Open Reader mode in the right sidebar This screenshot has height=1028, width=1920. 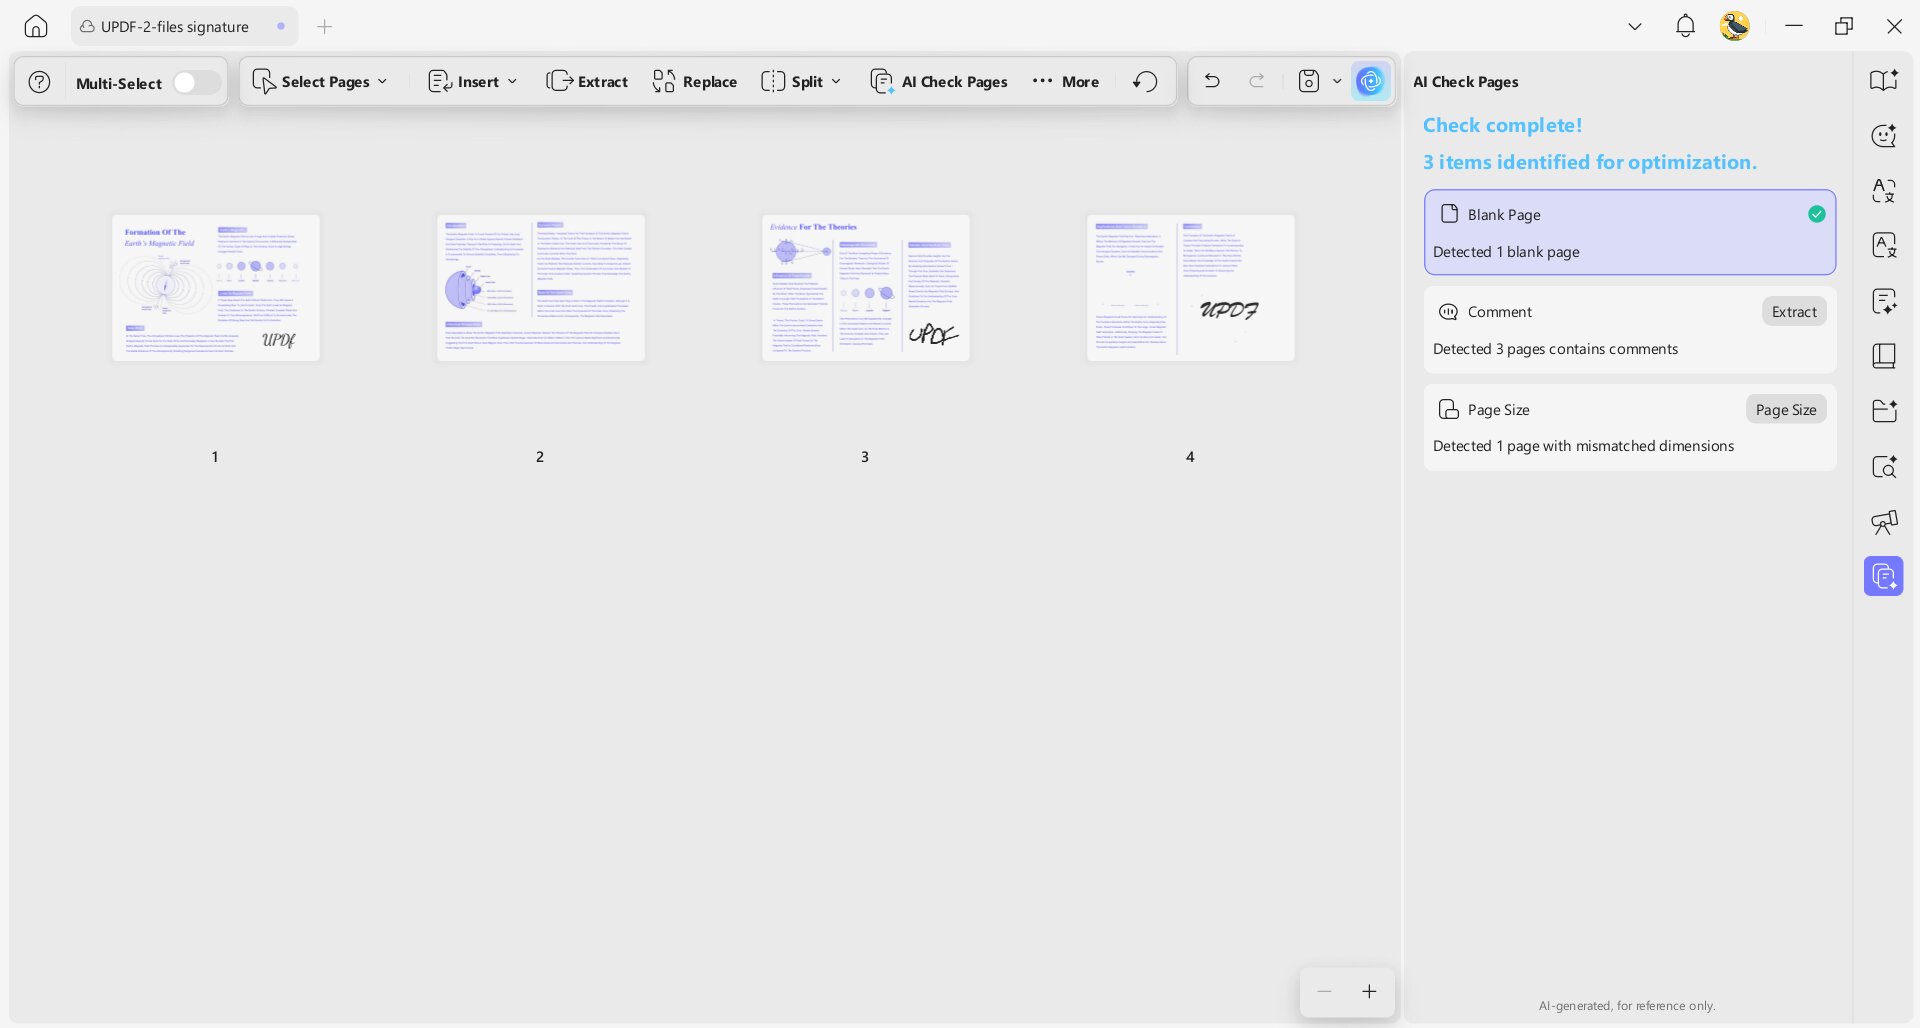pyautogui.click(x=1884, y=81)
